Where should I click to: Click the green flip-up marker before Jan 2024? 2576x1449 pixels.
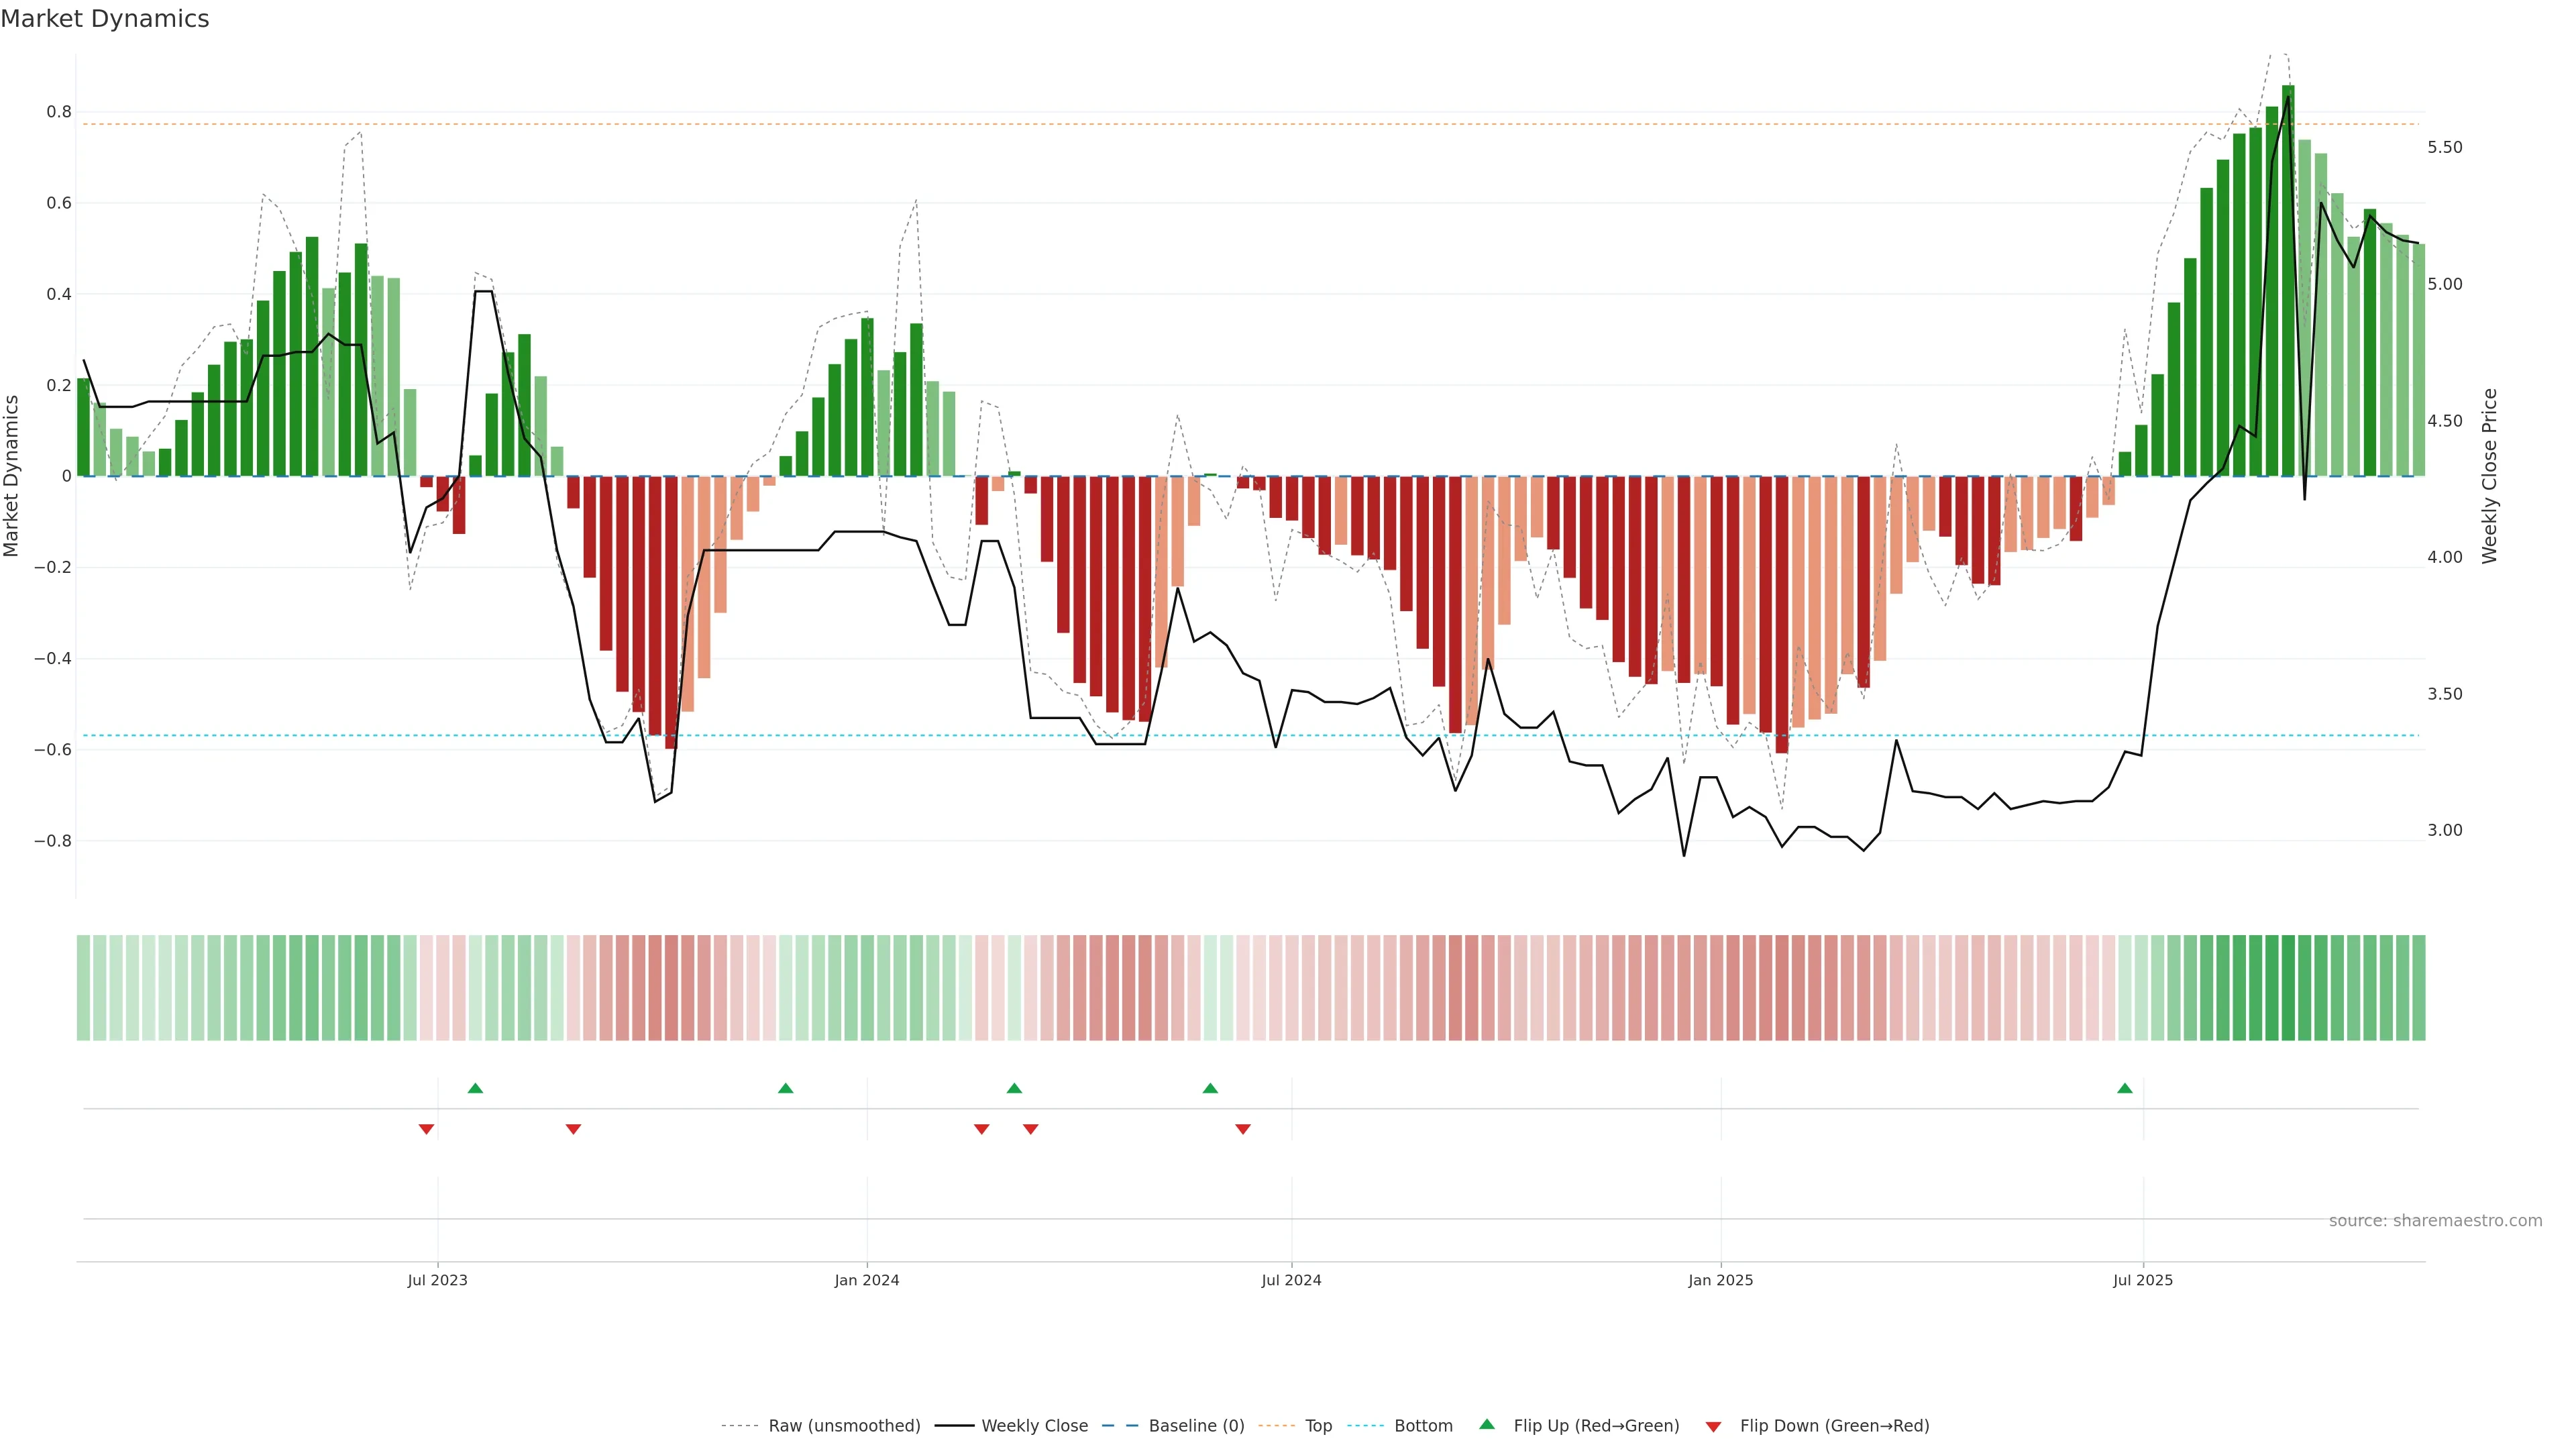point(785,1088)
